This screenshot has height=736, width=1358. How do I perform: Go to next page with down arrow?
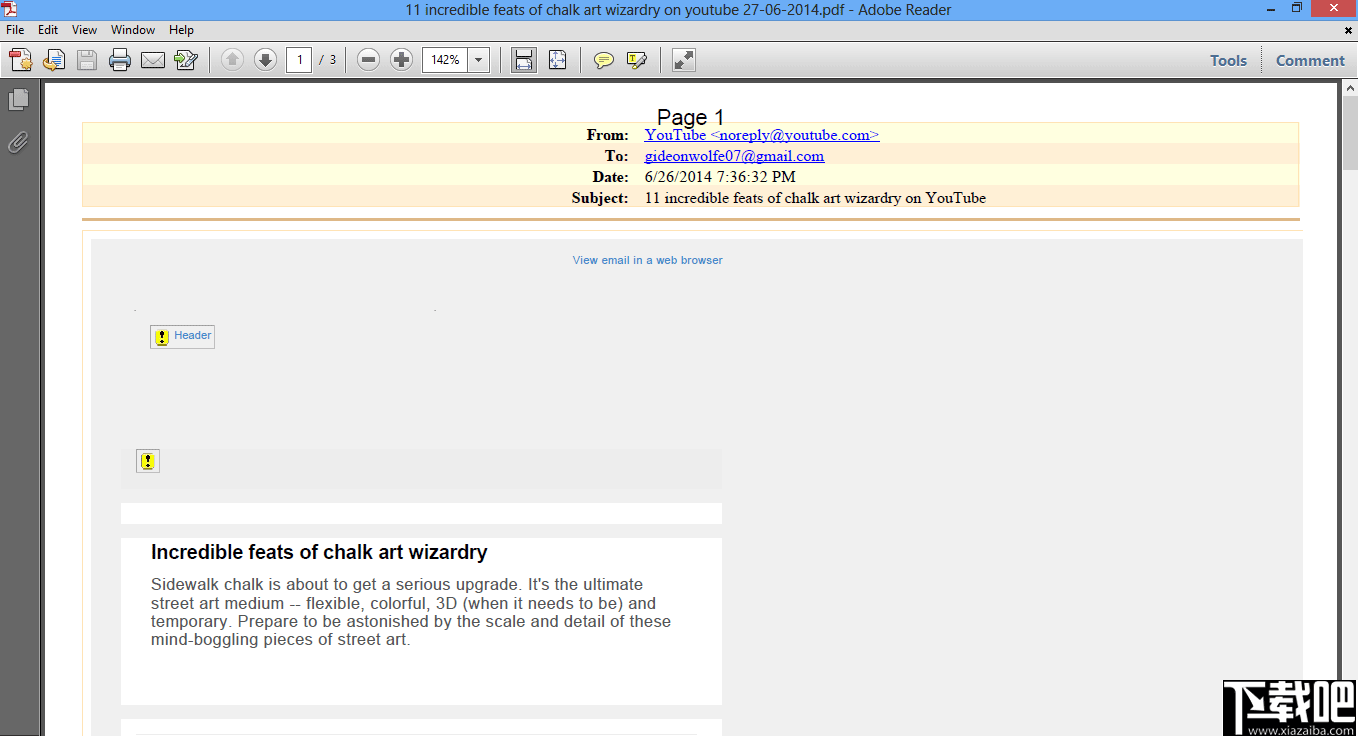coord(265,60)
